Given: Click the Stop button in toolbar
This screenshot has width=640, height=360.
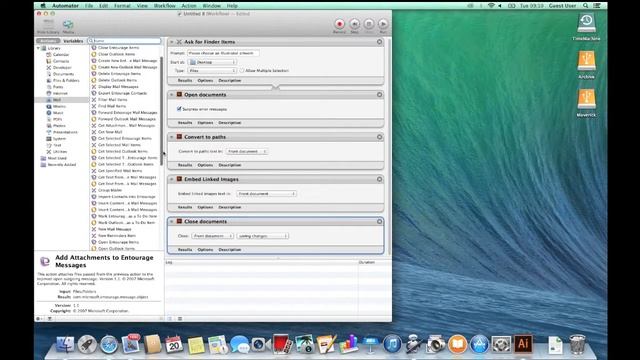Looking at the screenshot, I should (x=369, y=24).
